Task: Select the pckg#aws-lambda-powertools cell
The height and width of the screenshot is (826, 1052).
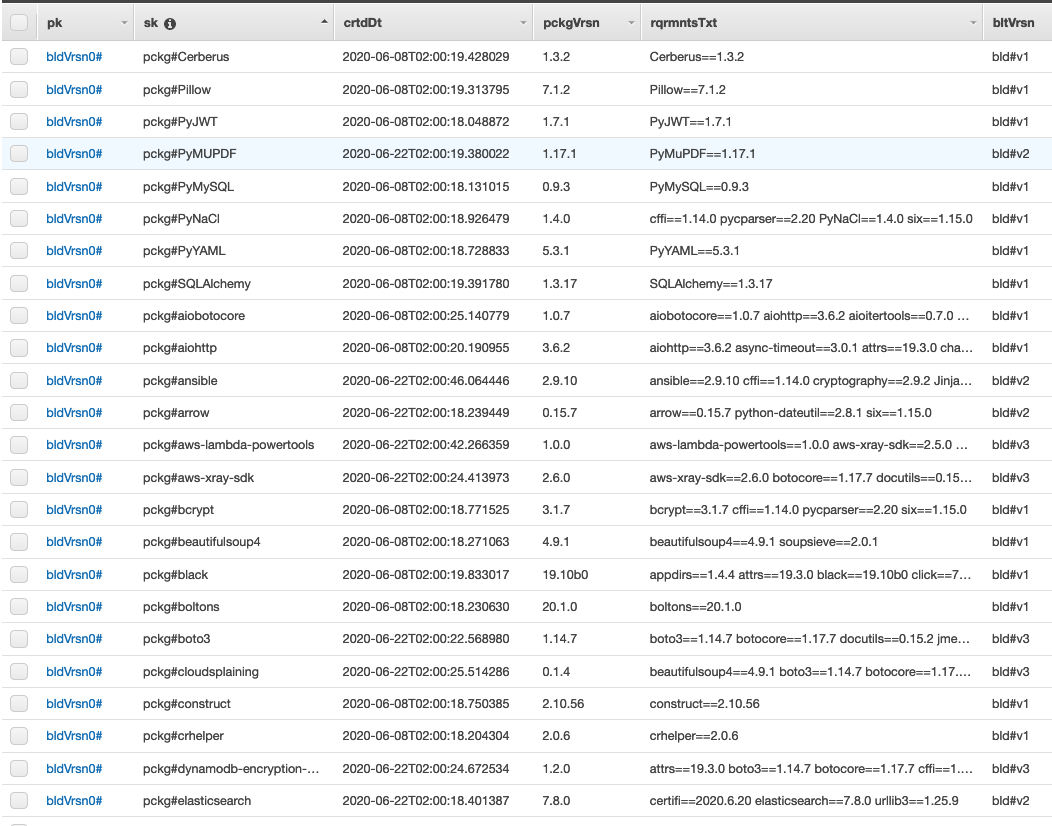Action: coord(228,445)
